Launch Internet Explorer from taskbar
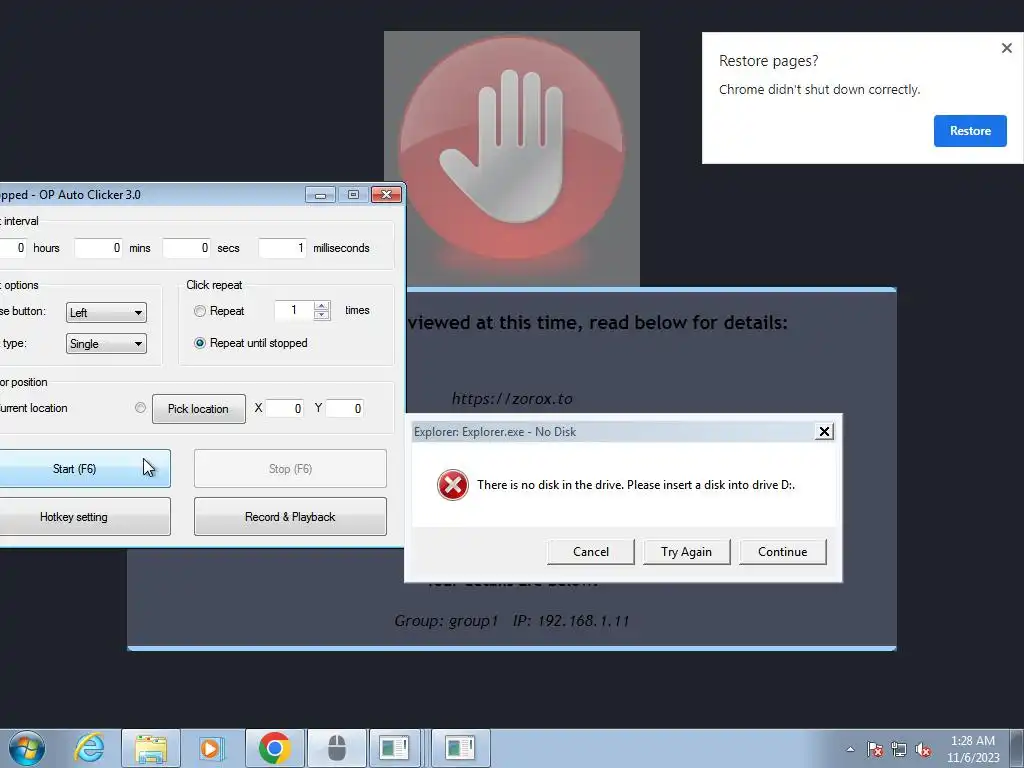Screen dimensions: 1024x768 point(89,748)
